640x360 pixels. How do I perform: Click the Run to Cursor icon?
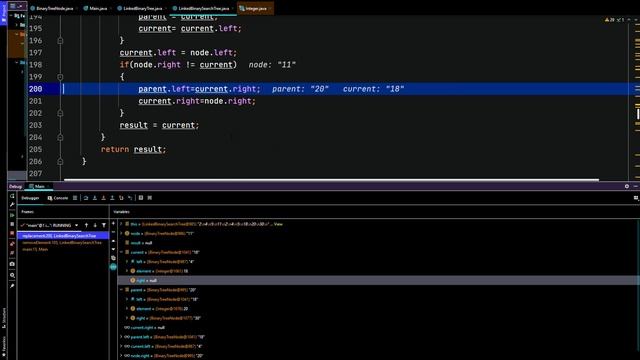pos(130,198)
